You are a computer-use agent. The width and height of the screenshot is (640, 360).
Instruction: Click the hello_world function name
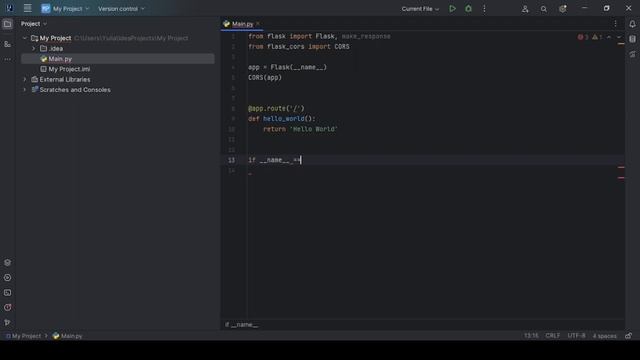click(284, 119)
